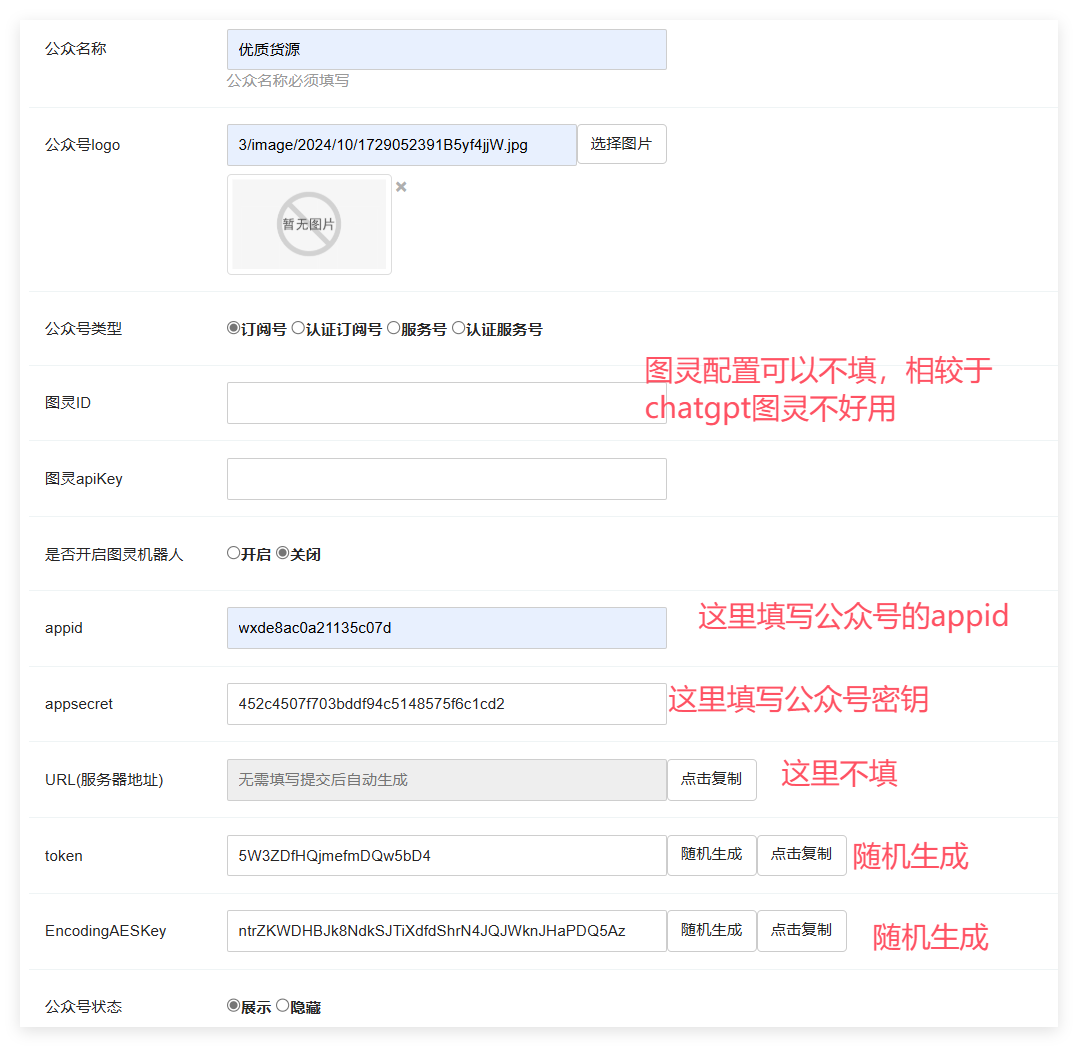This screenshot has height=1047, width=1078.
Task: Set 公众号状态 to 隐藏
Action: tap(283, 1006)
